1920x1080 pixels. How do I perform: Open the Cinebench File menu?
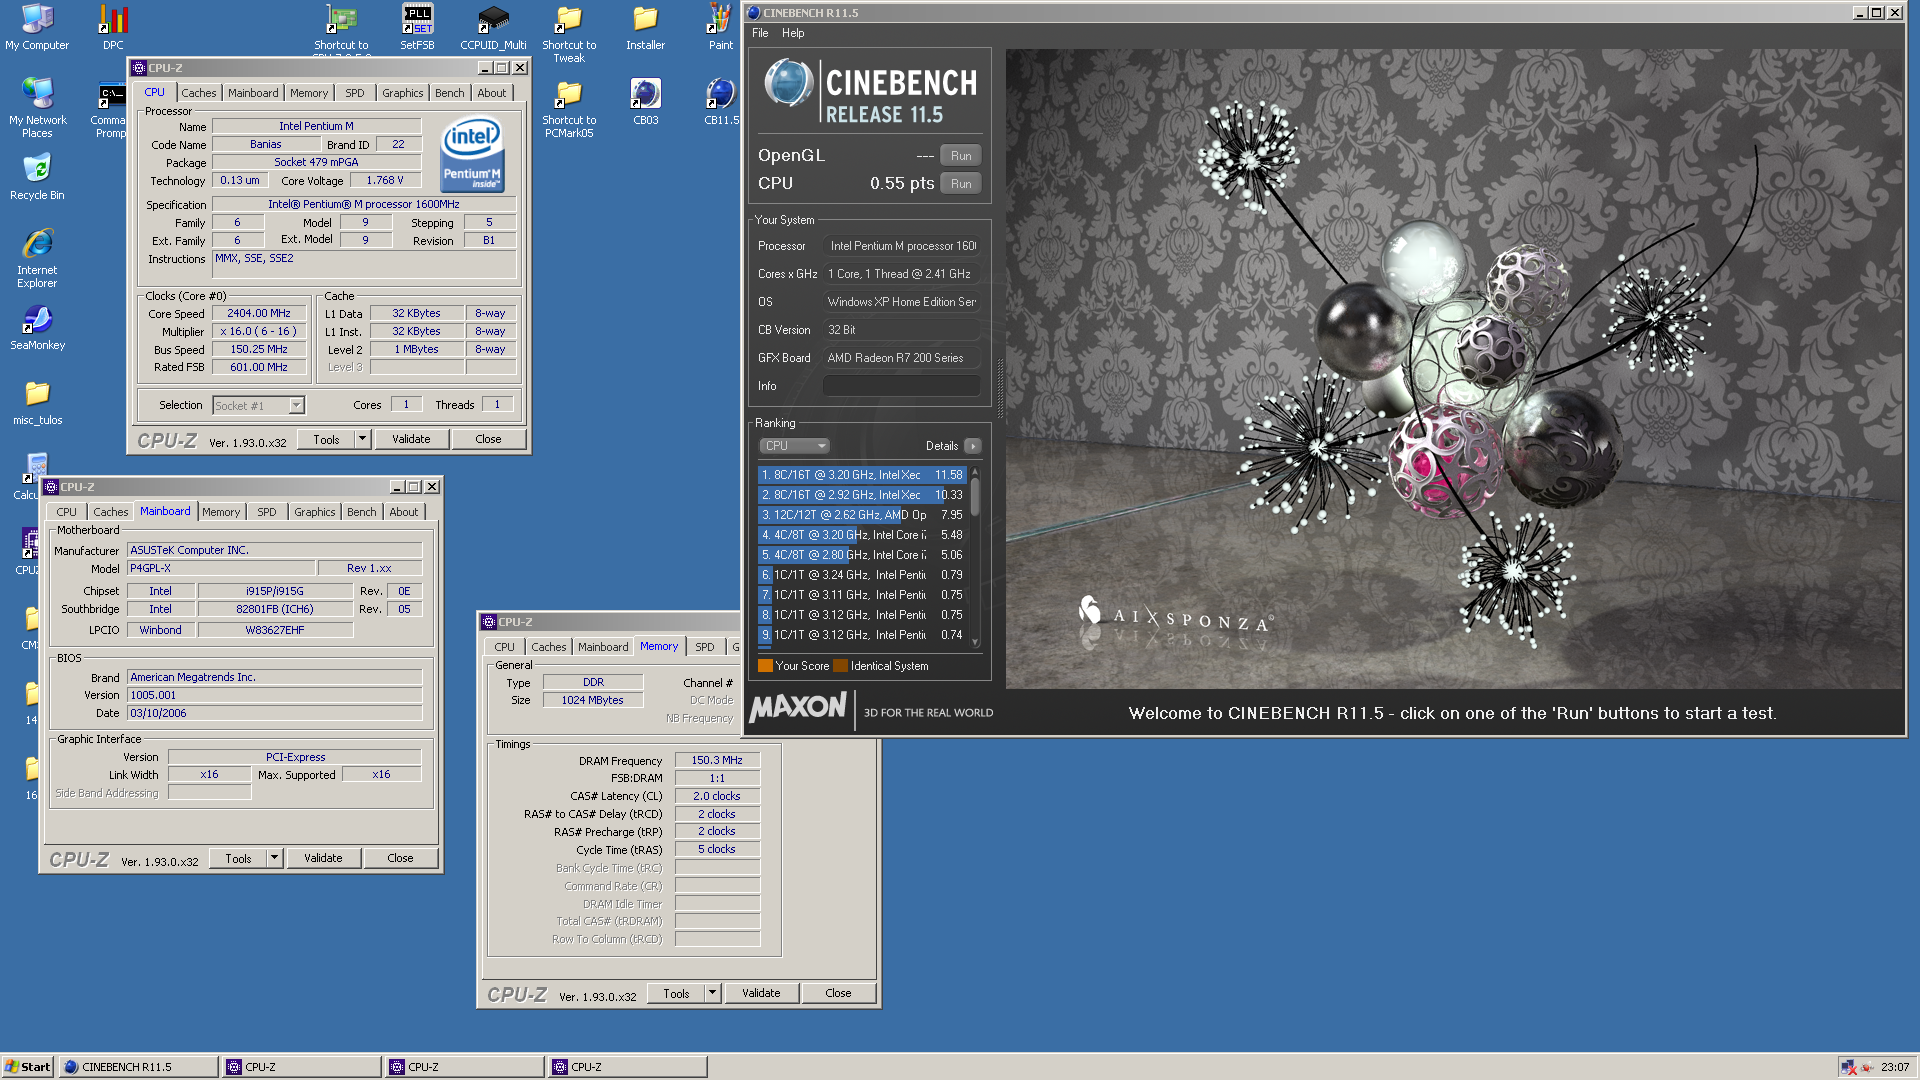(x=760, y=33)
